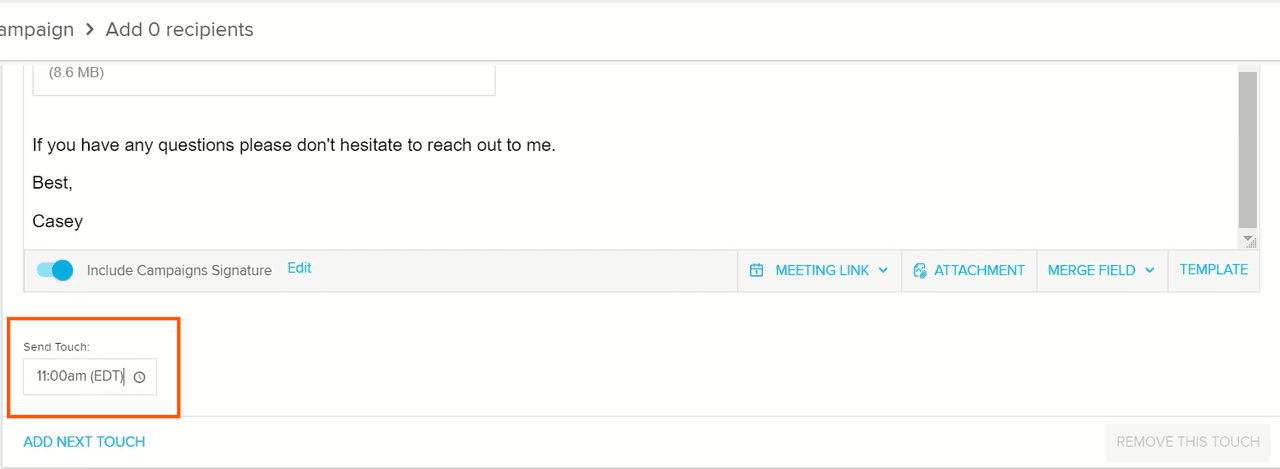Expand the Merge Field dropdown arrow

(1150, 270)
